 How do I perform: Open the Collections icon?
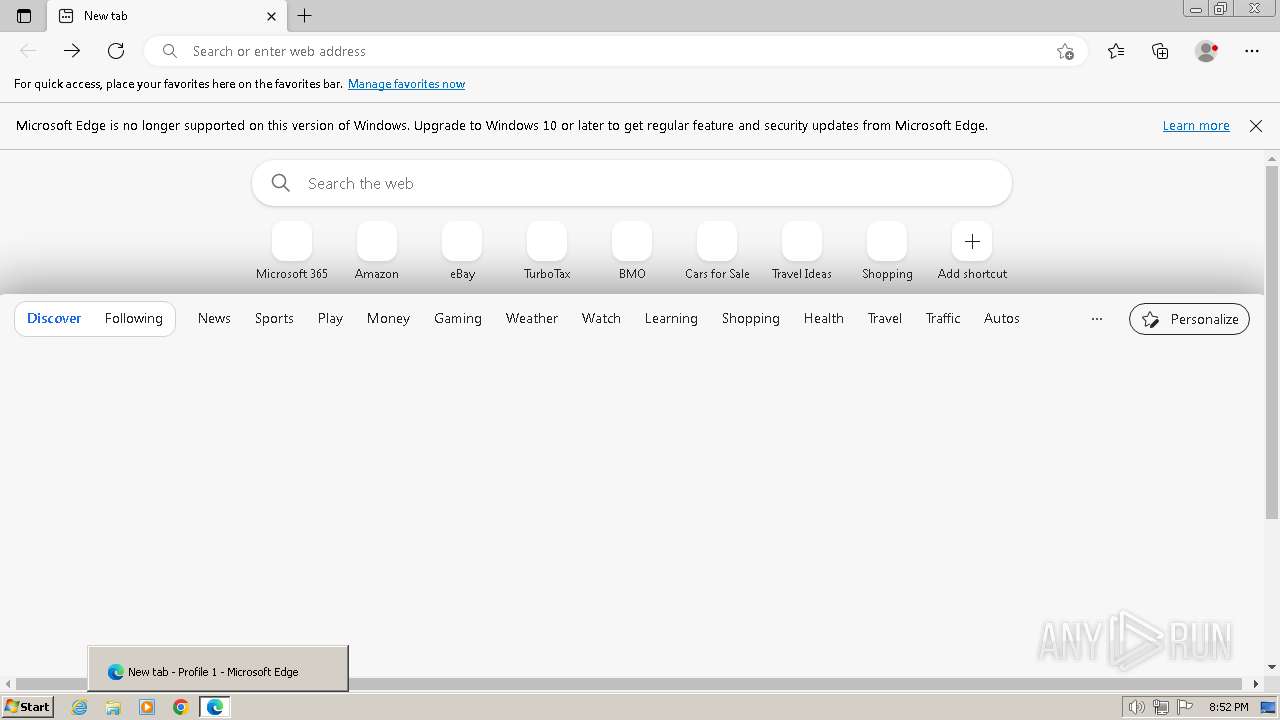(1160, 51)
